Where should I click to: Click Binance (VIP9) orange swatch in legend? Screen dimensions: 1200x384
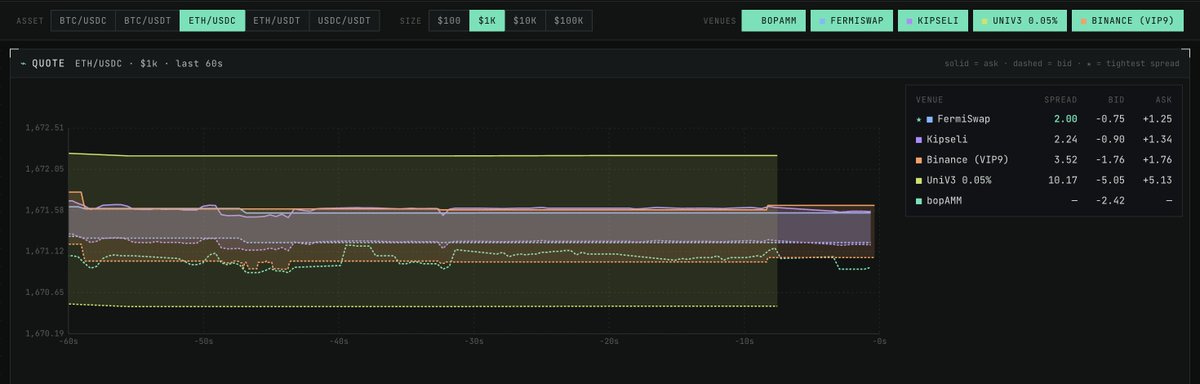[x=920, y=160]
